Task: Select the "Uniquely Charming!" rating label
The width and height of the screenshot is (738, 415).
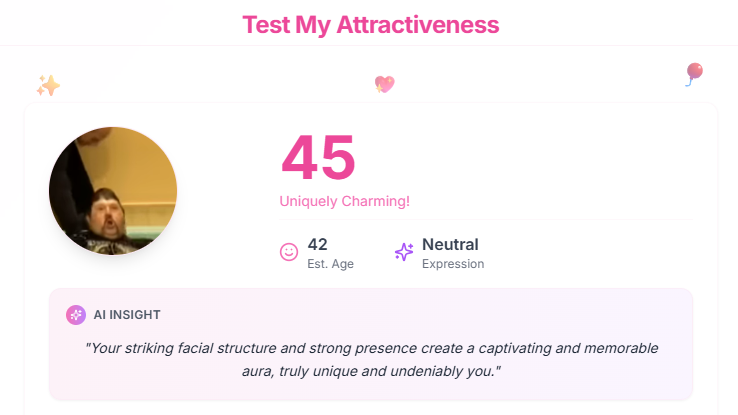Action: pos(344,201)
